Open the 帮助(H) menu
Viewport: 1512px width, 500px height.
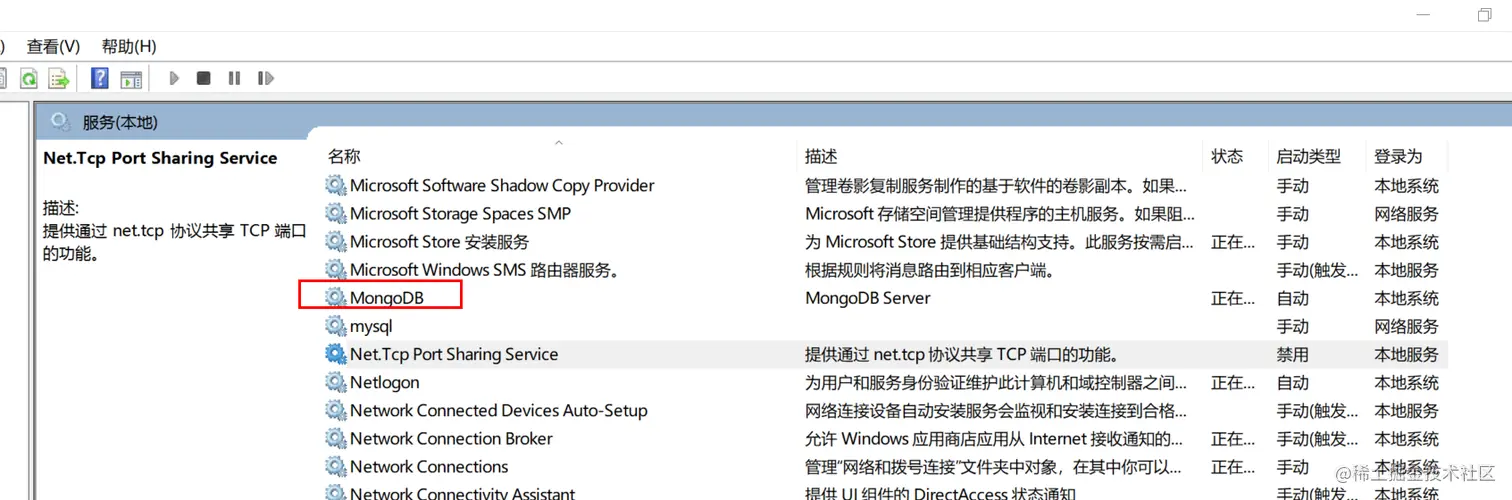tap(129, 46)
